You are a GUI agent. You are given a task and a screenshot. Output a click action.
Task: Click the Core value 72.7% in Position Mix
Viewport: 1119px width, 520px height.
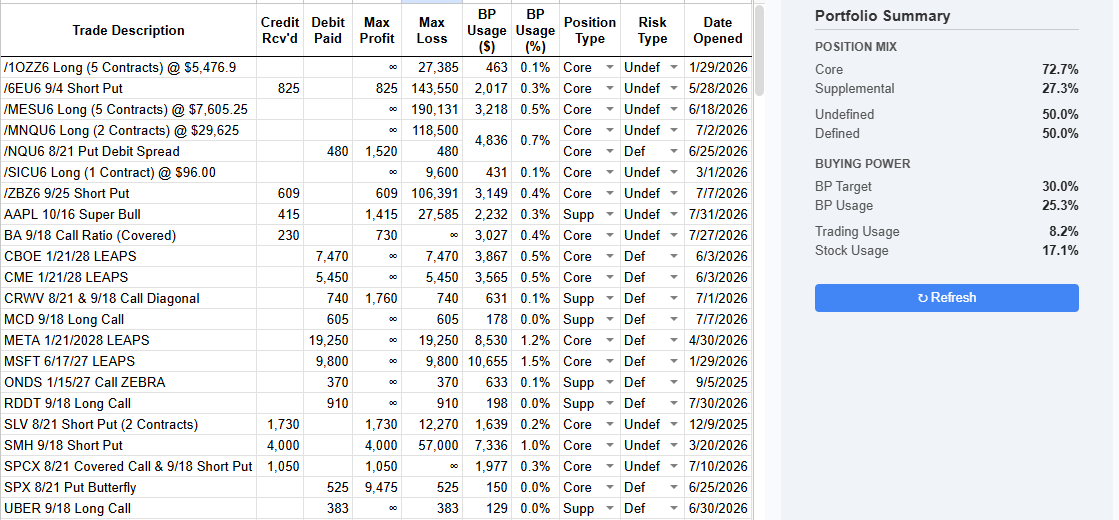click(x=1060, y=69)
